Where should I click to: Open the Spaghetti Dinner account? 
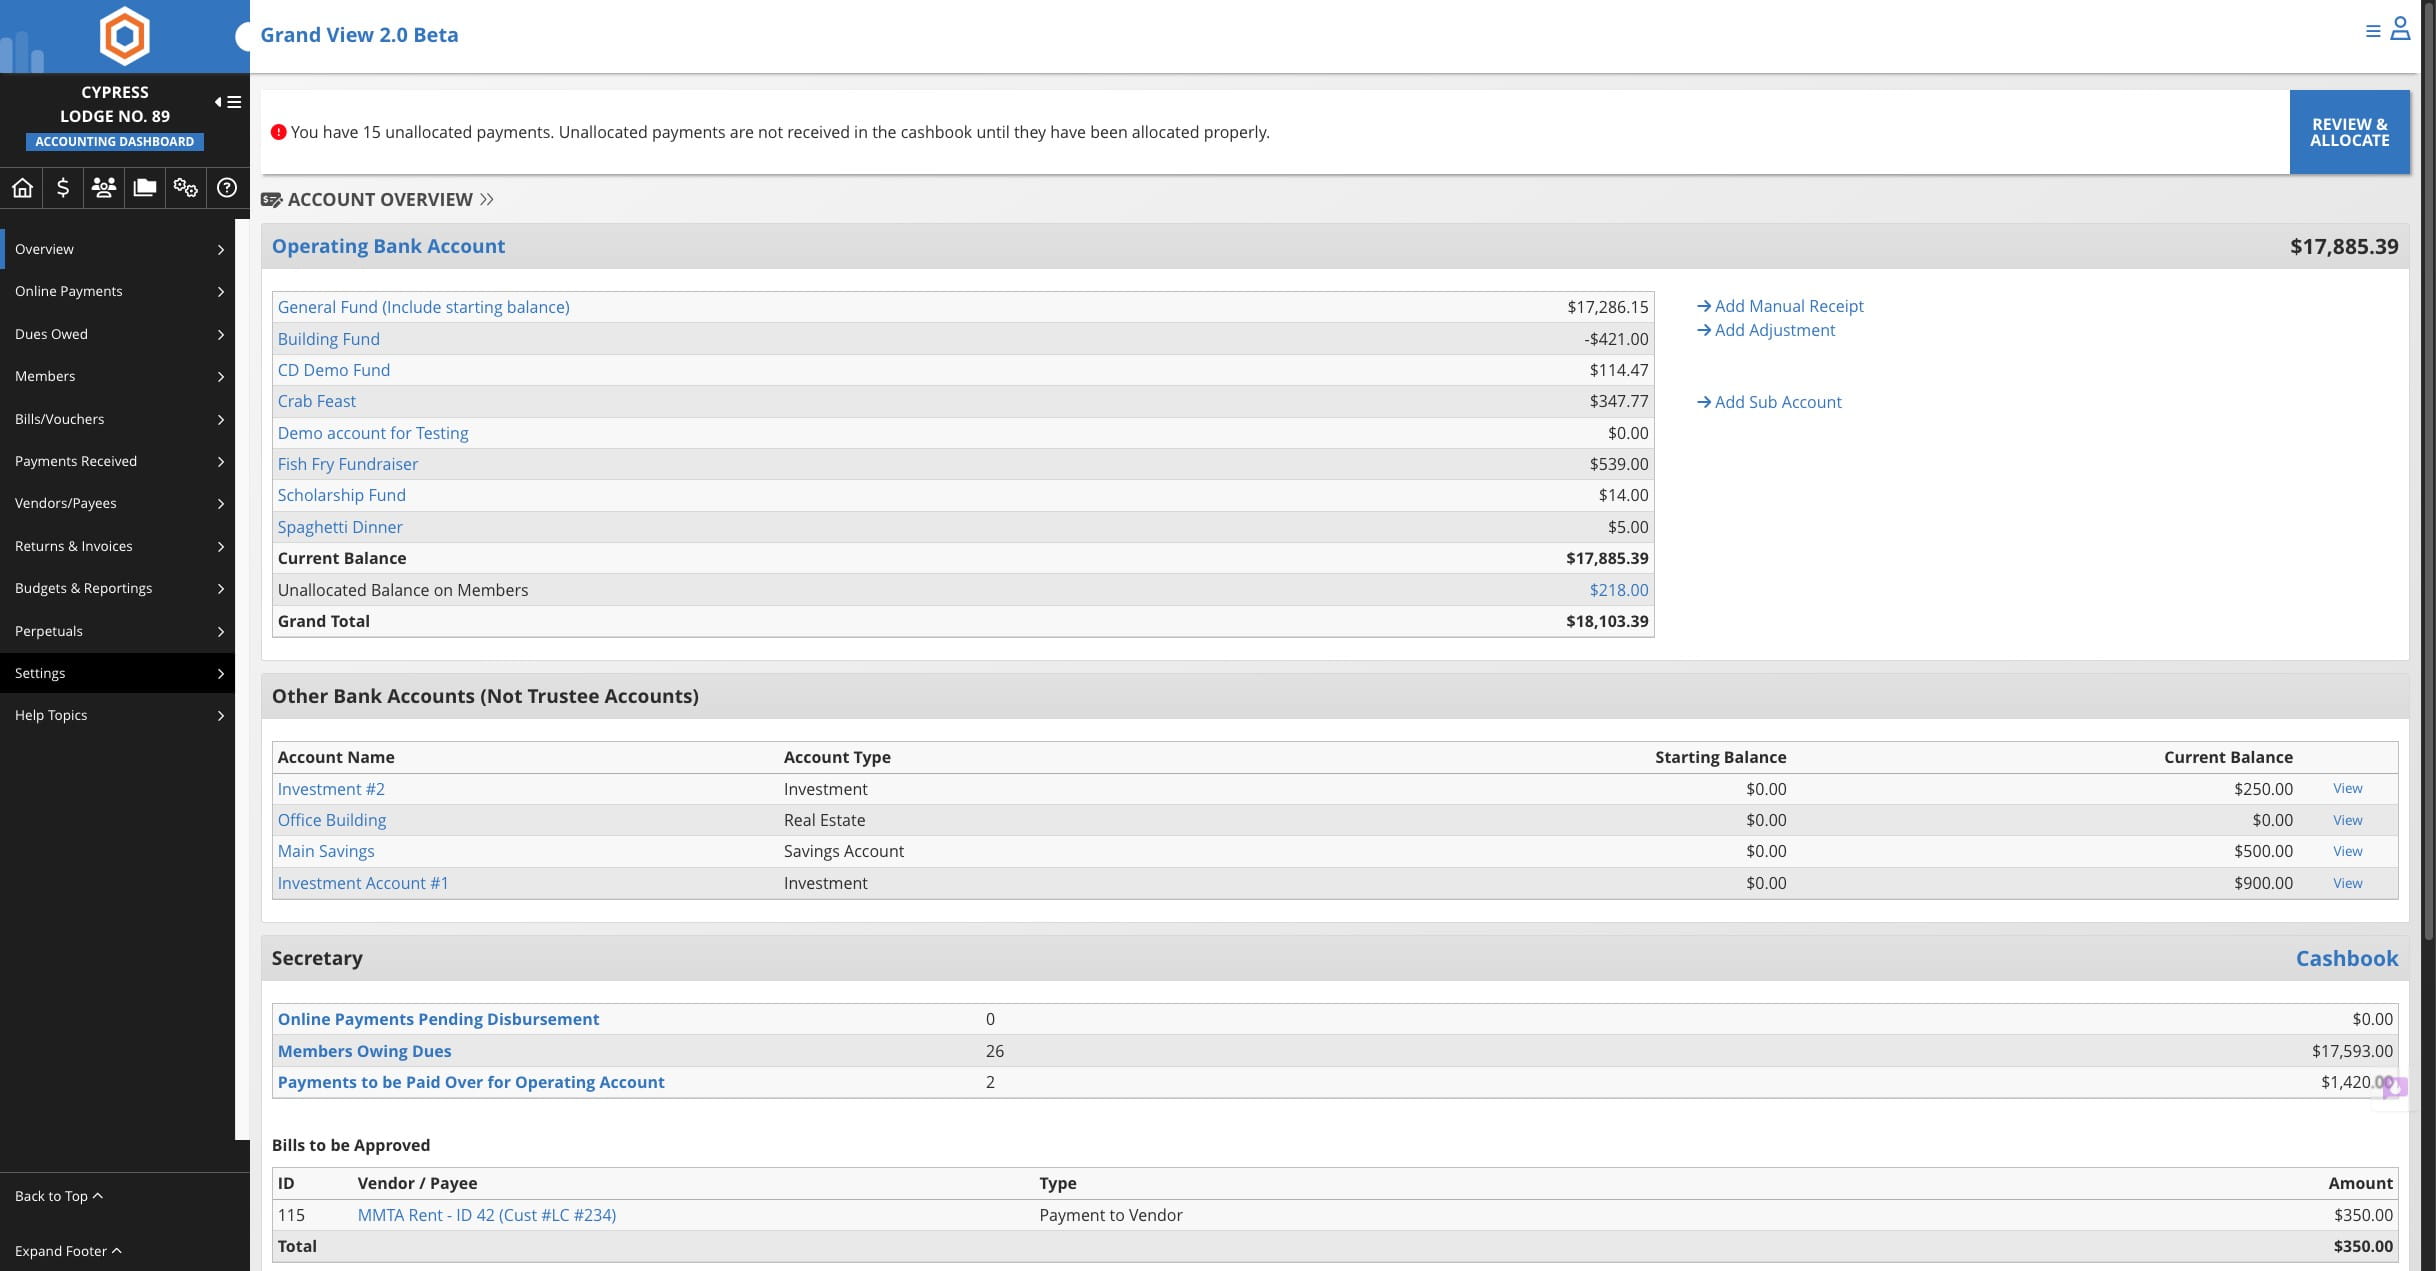339,527
